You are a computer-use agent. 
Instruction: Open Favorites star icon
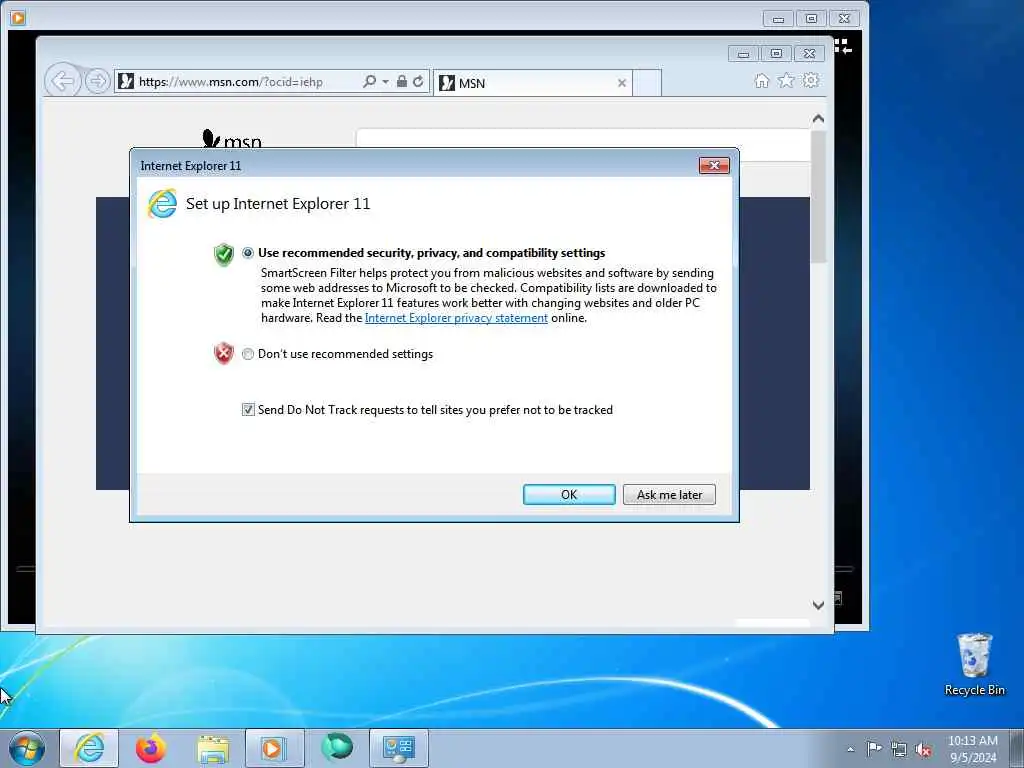pyautogui.click(x=786, y=80)
